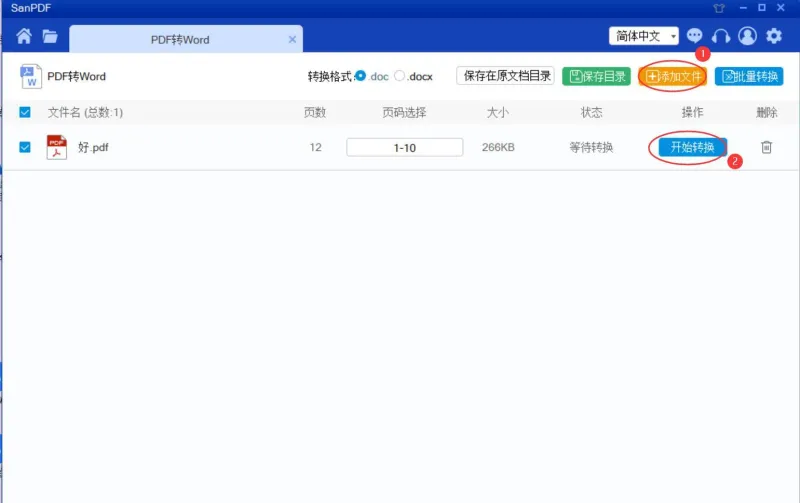Click the 批量转换 batch convert button

(x=749, y=77)
